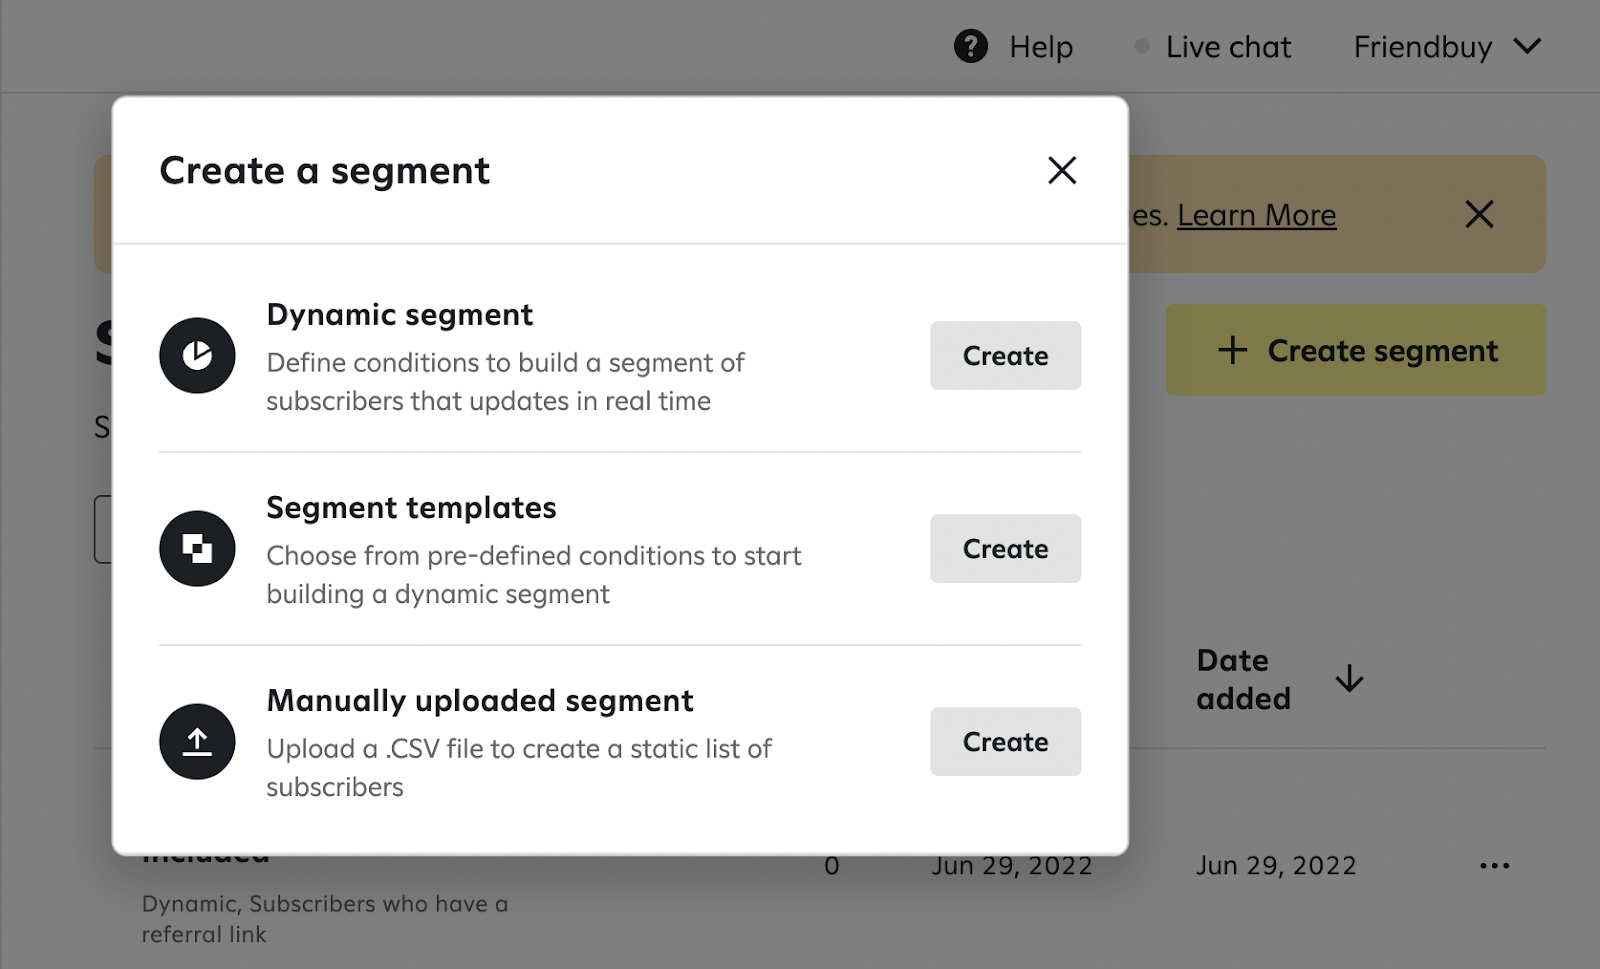This screenshot has height=969, width=1600.
Task: Click the Segment templates overlapping squares icon
Action: (x=197, y=549)
